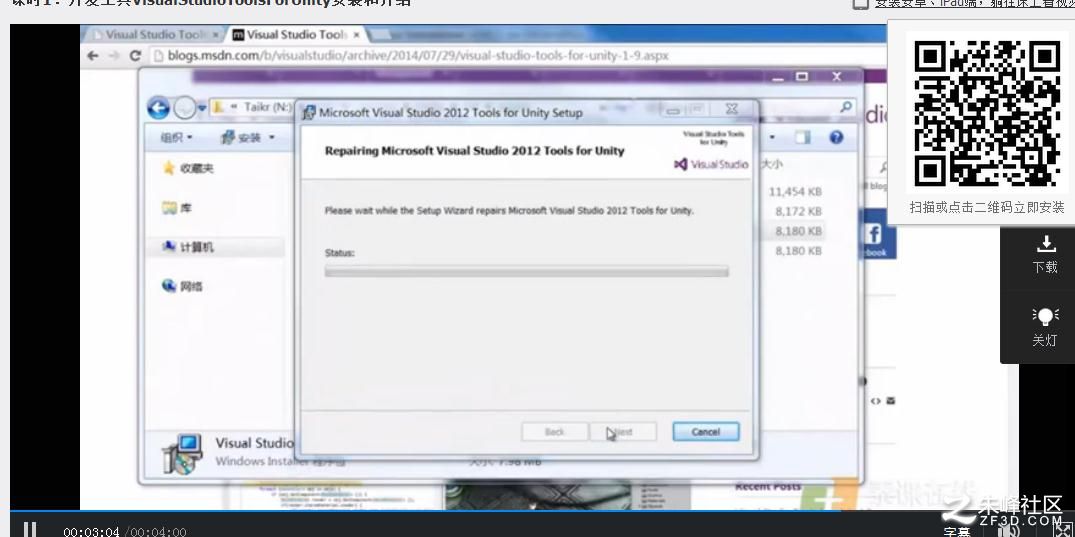1075x537 pixels.
Task: Click the installer icon in setup title bar
Action: pos(309,112)
